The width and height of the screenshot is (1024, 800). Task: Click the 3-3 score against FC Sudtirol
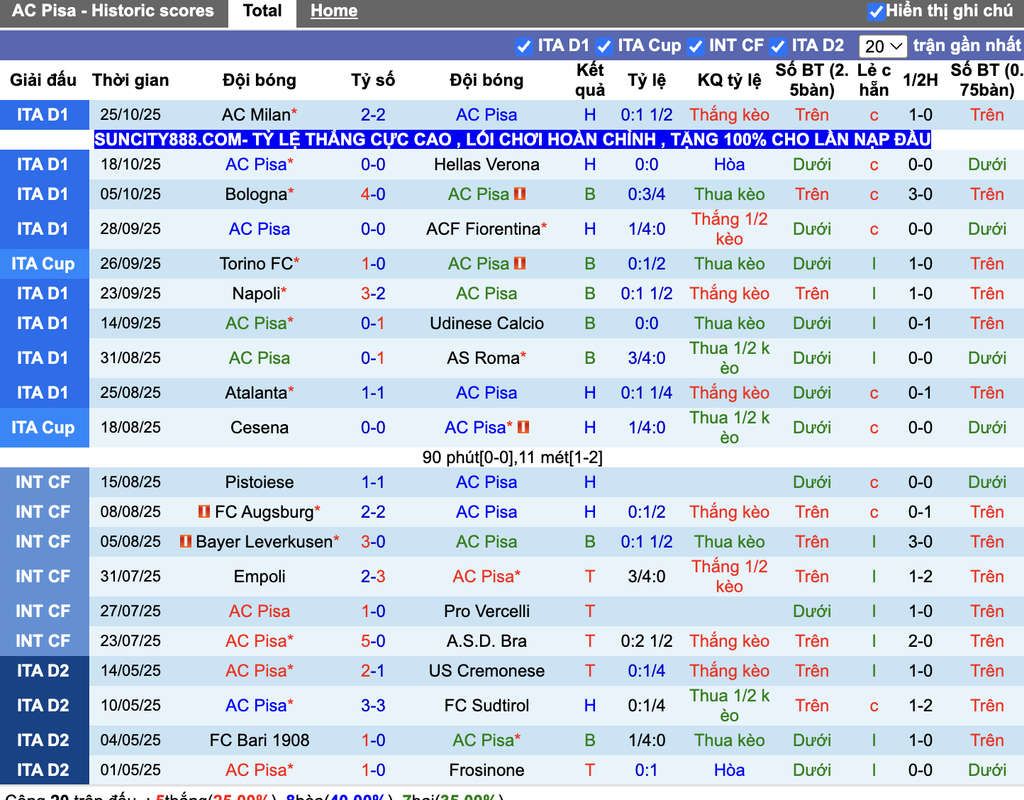(x=373, y=705)
